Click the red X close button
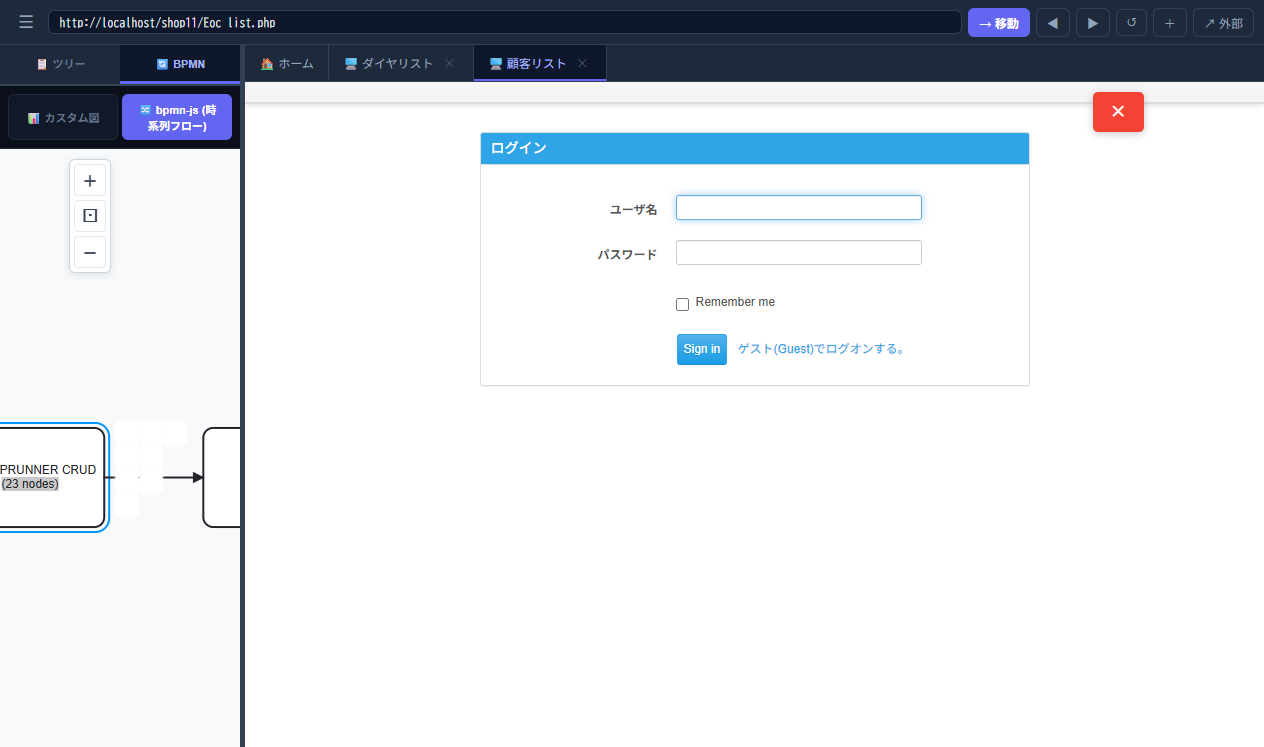 [1117, 112]
